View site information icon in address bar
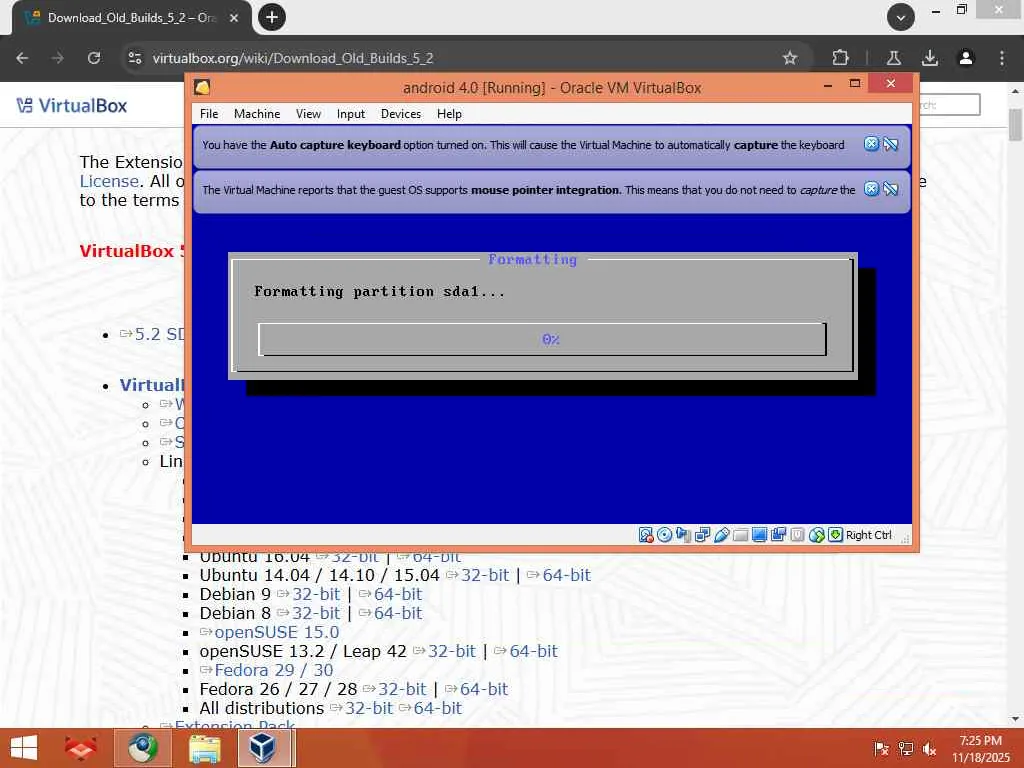Image resolution: width=1024 pixels, height=768 pixels. (135, 58)
